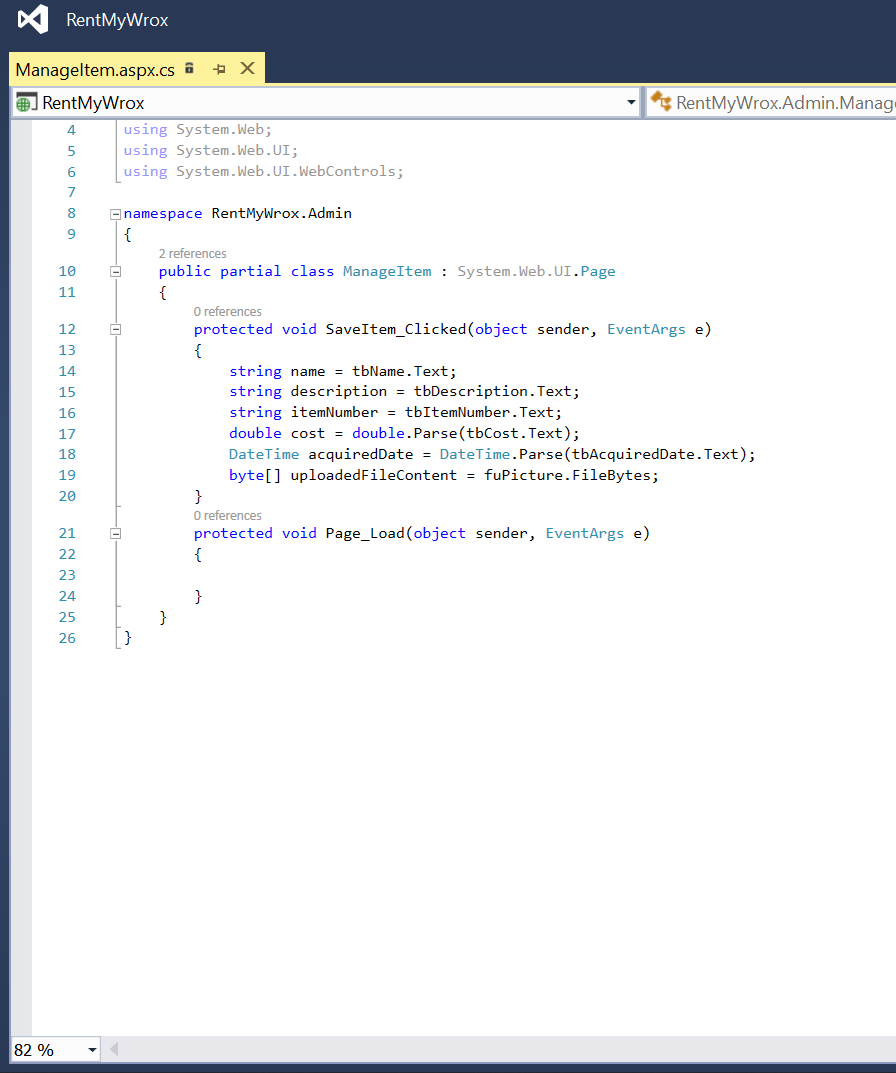Close the ManageItem.aspx.cs tab
Viewport: 896px width, 1073px height.
pos(246,68)
